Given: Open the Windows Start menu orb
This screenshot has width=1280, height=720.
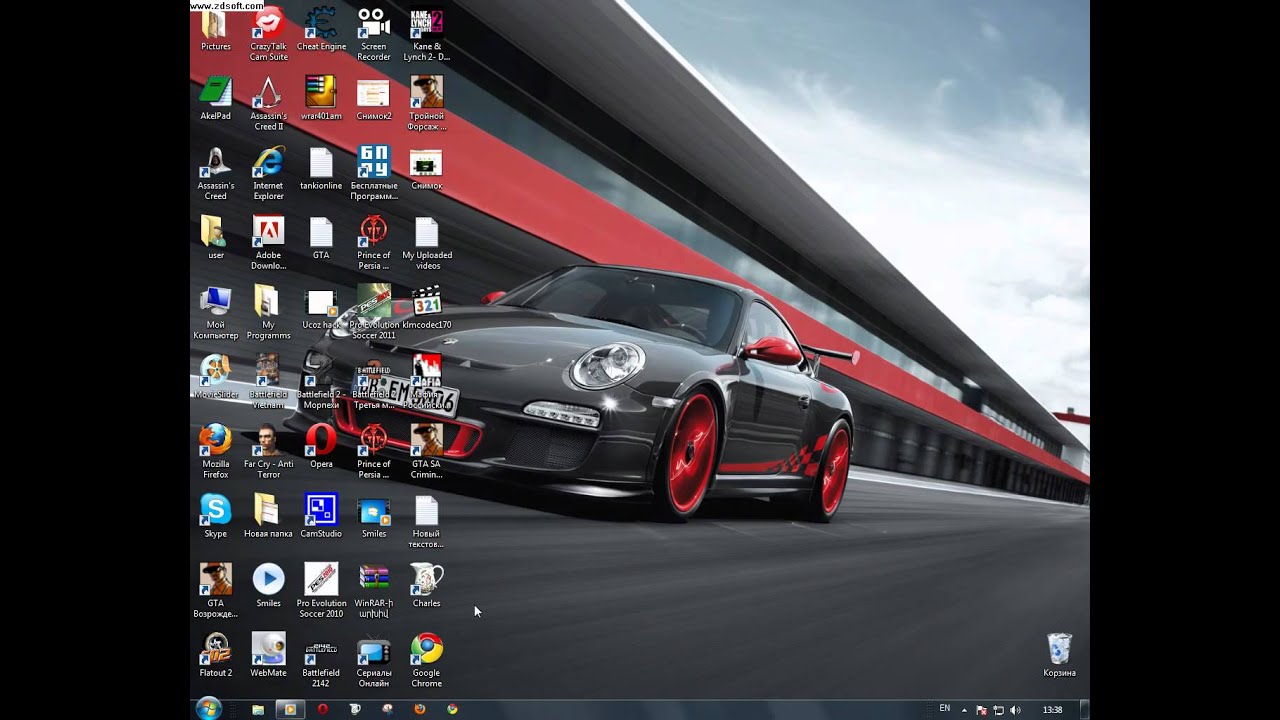Looking at the screenshot, I should (x=209, y=709).
